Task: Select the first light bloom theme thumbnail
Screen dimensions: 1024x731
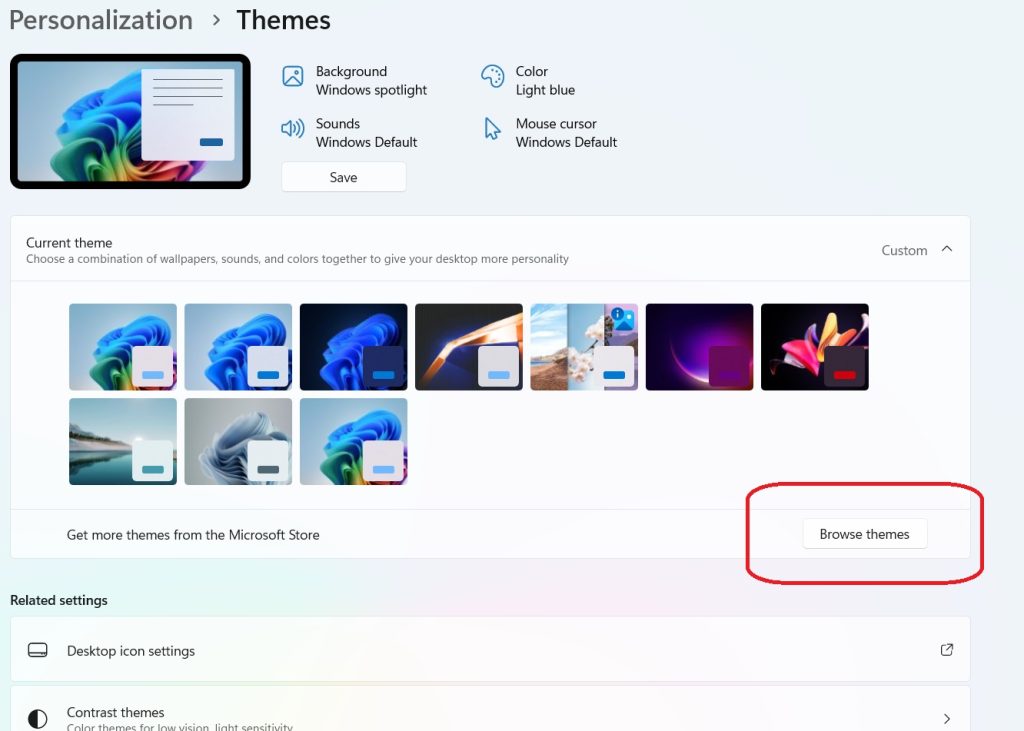Action: point(123,347)
